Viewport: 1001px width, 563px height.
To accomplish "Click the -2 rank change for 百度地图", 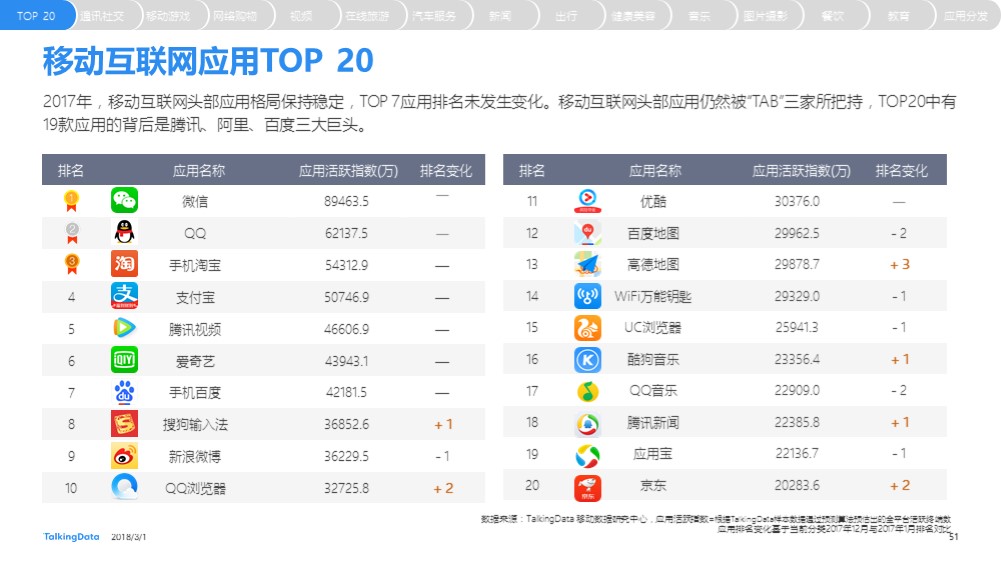I will pyautogui.click(x=899, y=234).
